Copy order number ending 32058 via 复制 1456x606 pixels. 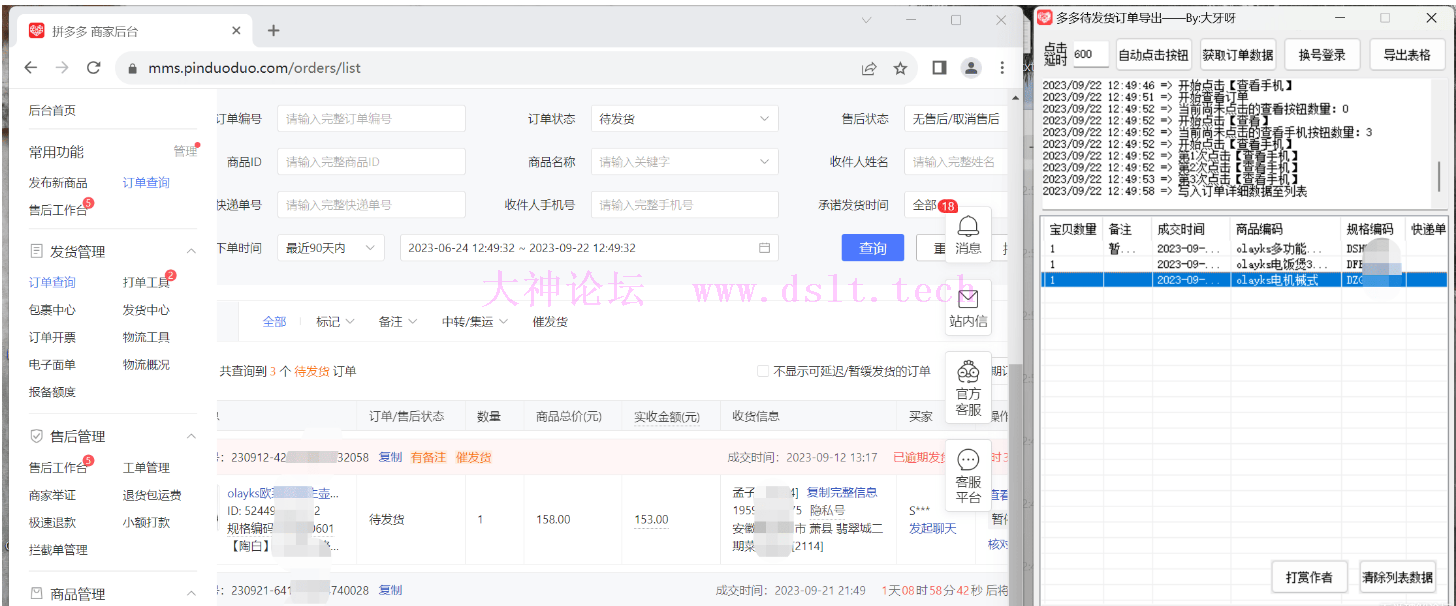click(390, 457)
